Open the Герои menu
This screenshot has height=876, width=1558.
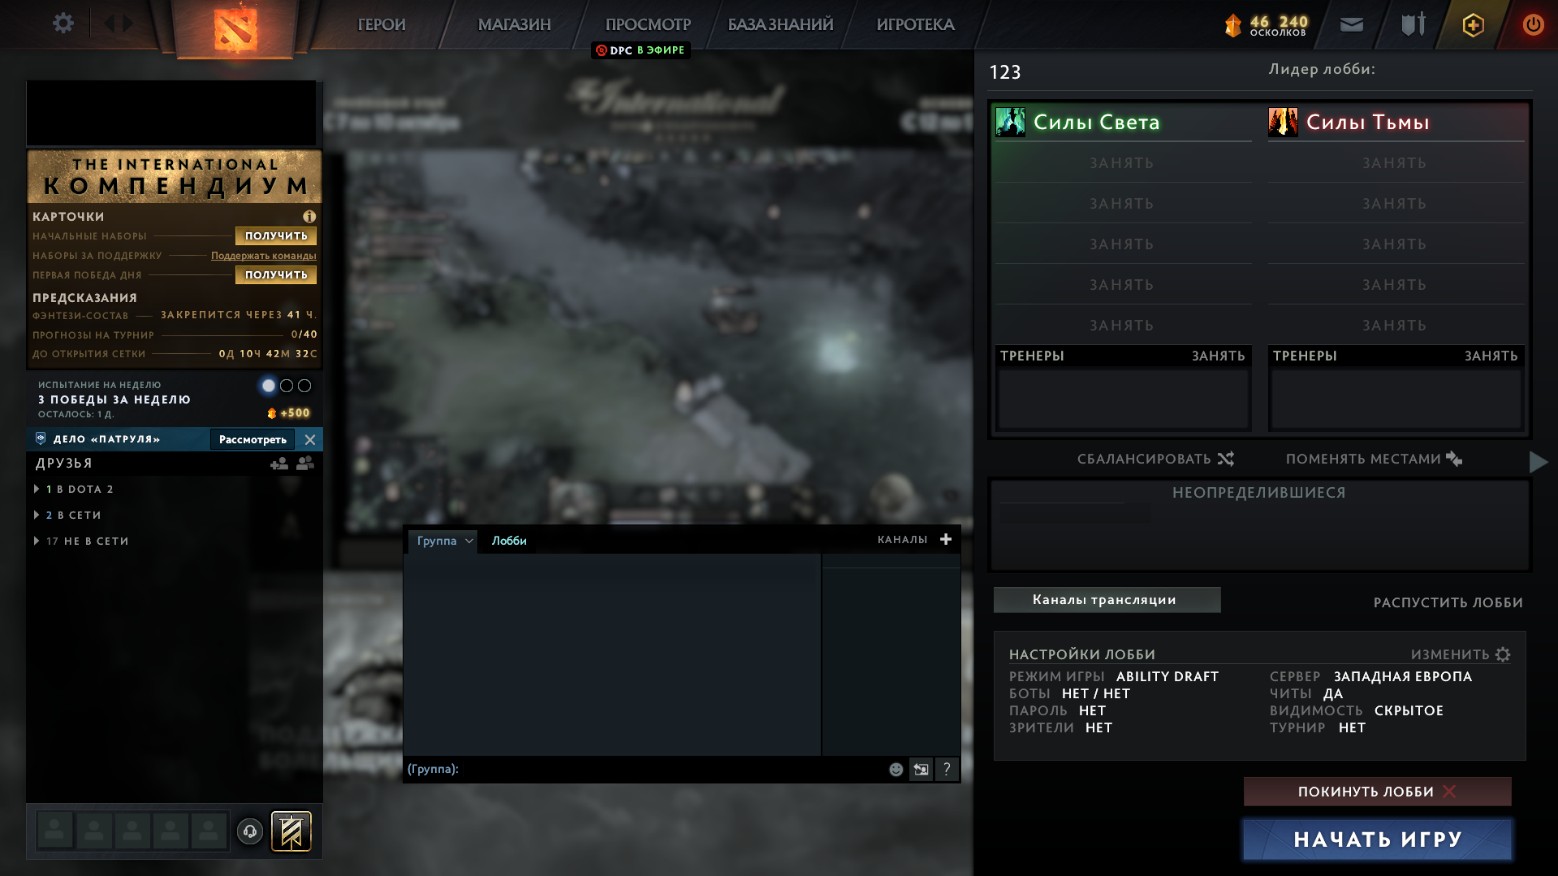tap(382, 24)
